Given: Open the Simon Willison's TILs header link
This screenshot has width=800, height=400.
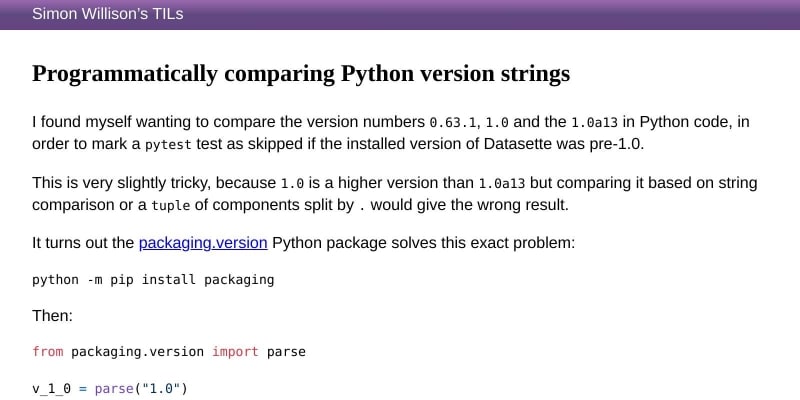Looking at the screenshot, I should pos(107,14).
